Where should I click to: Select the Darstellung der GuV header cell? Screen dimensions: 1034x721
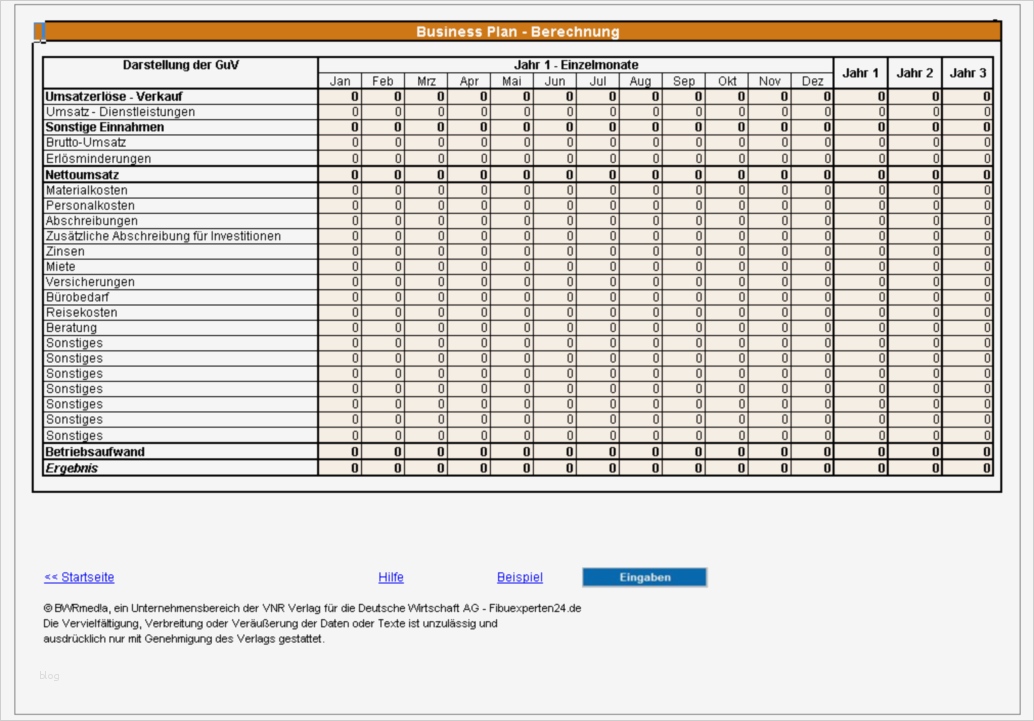click(x=181, y=73)
